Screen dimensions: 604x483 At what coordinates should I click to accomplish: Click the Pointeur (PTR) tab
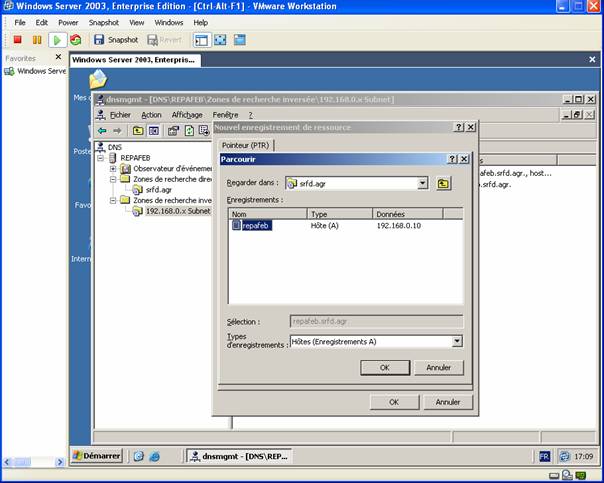(x=245, y=146)
